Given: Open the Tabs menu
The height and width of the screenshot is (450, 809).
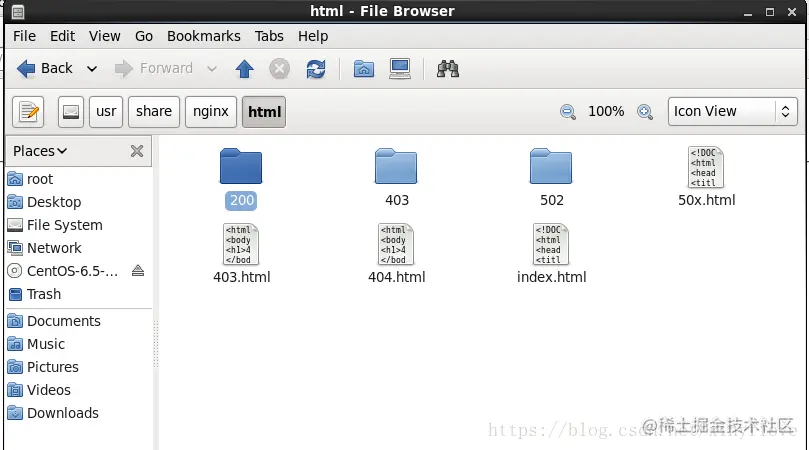Looking at the screenshot, I should (269, 36).
